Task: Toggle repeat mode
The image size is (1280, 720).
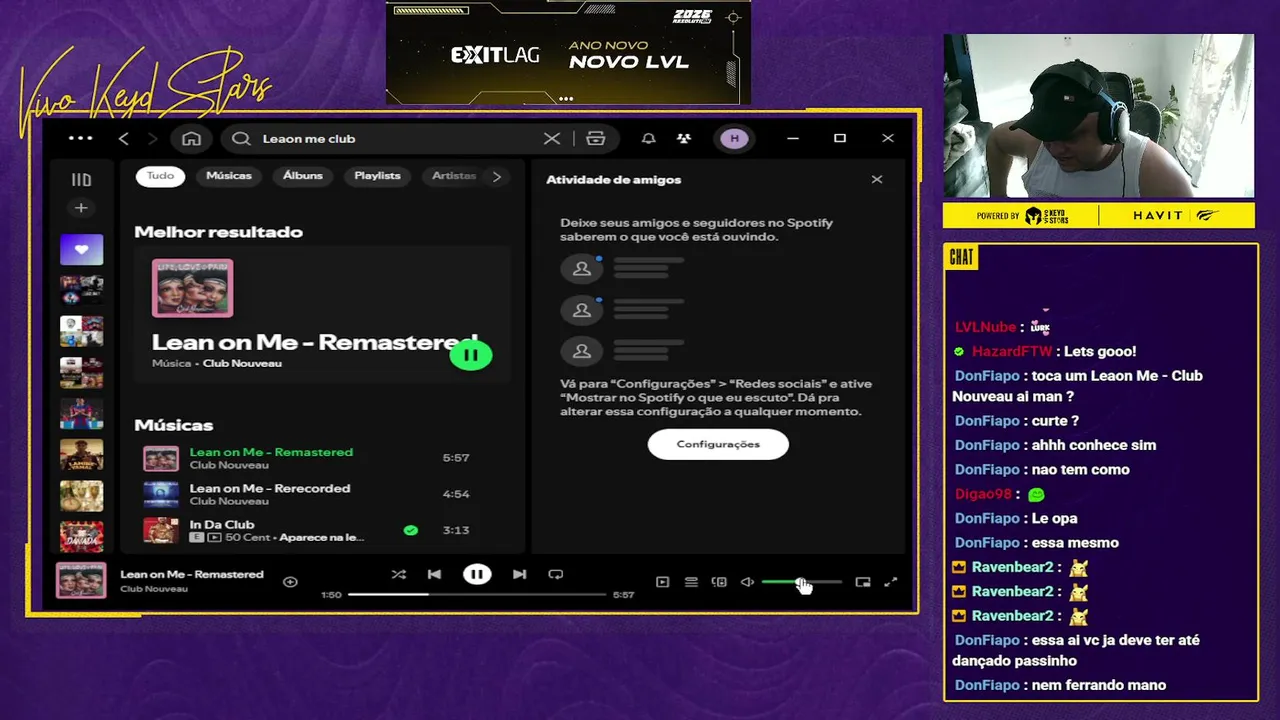Action: (x=556, y=574)
